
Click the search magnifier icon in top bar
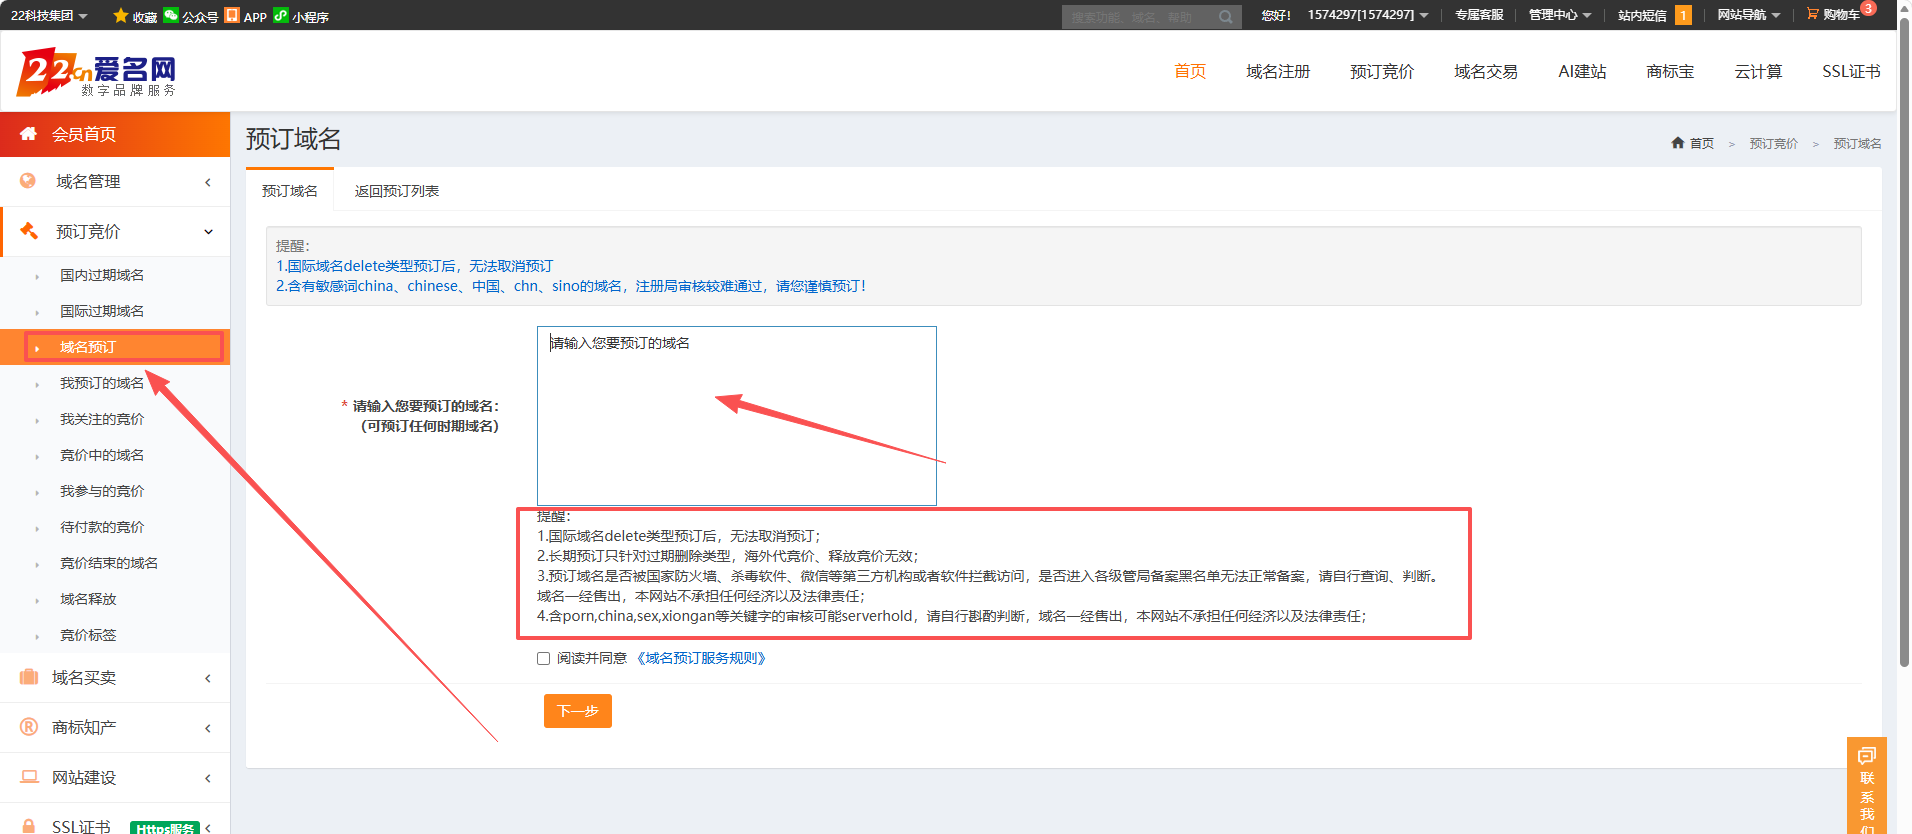1225,17
